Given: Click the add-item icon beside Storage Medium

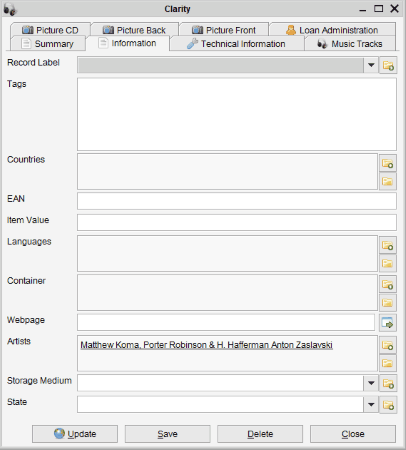Looking at the screenshot, I should [388, 383].
